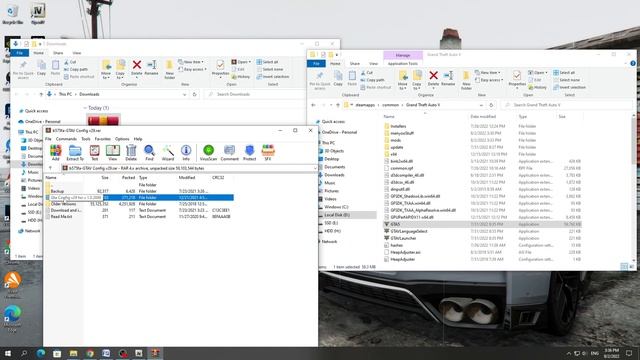Click the WinRAR Extract To icon
Image resolution: width=640 pixels, height=360 pixels.
(75, 152)
